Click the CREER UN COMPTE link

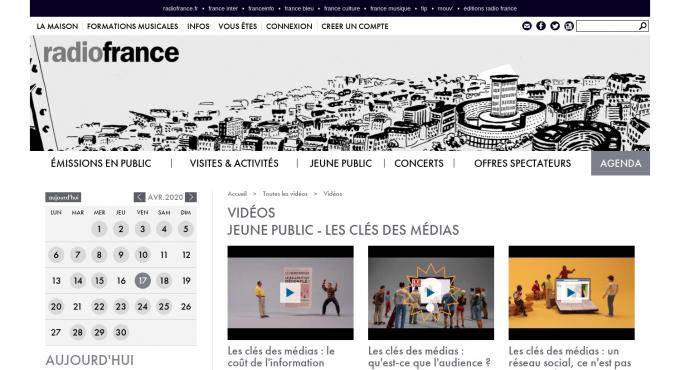click(x=355, y=26)
